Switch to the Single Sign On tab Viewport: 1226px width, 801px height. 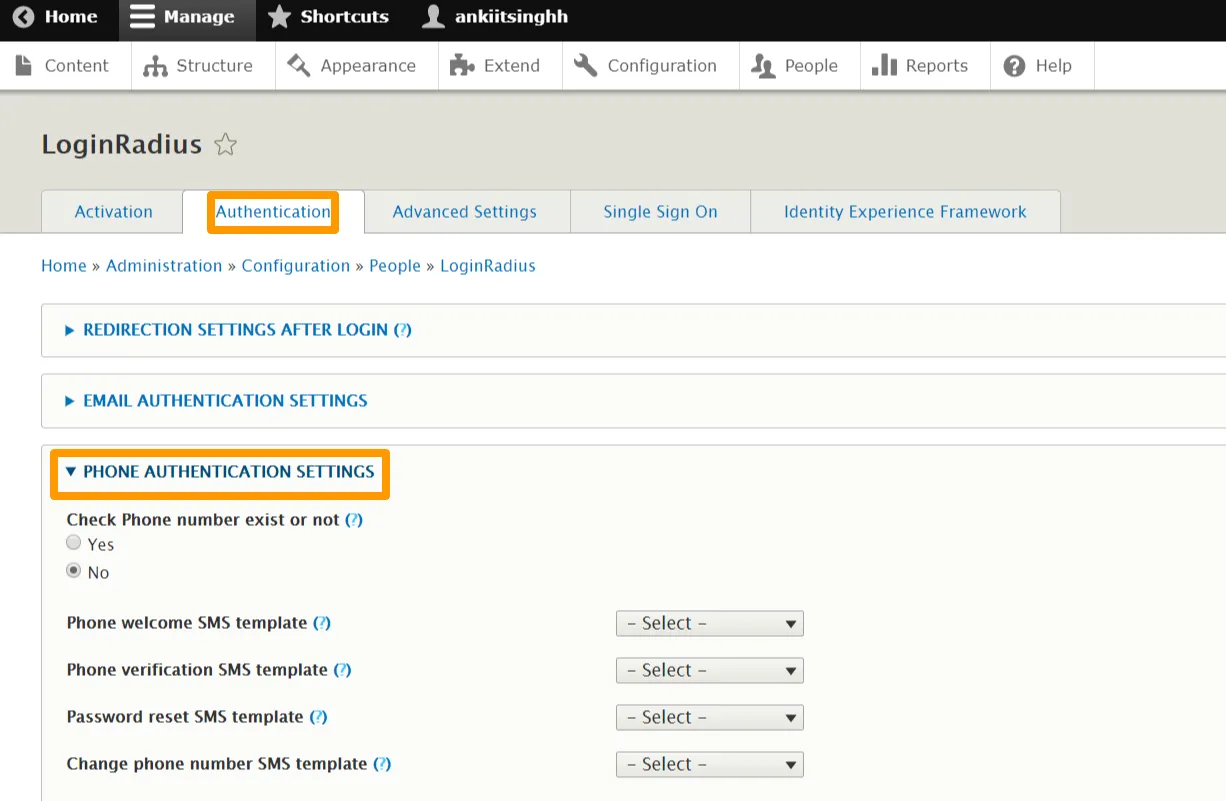point(660,212)
